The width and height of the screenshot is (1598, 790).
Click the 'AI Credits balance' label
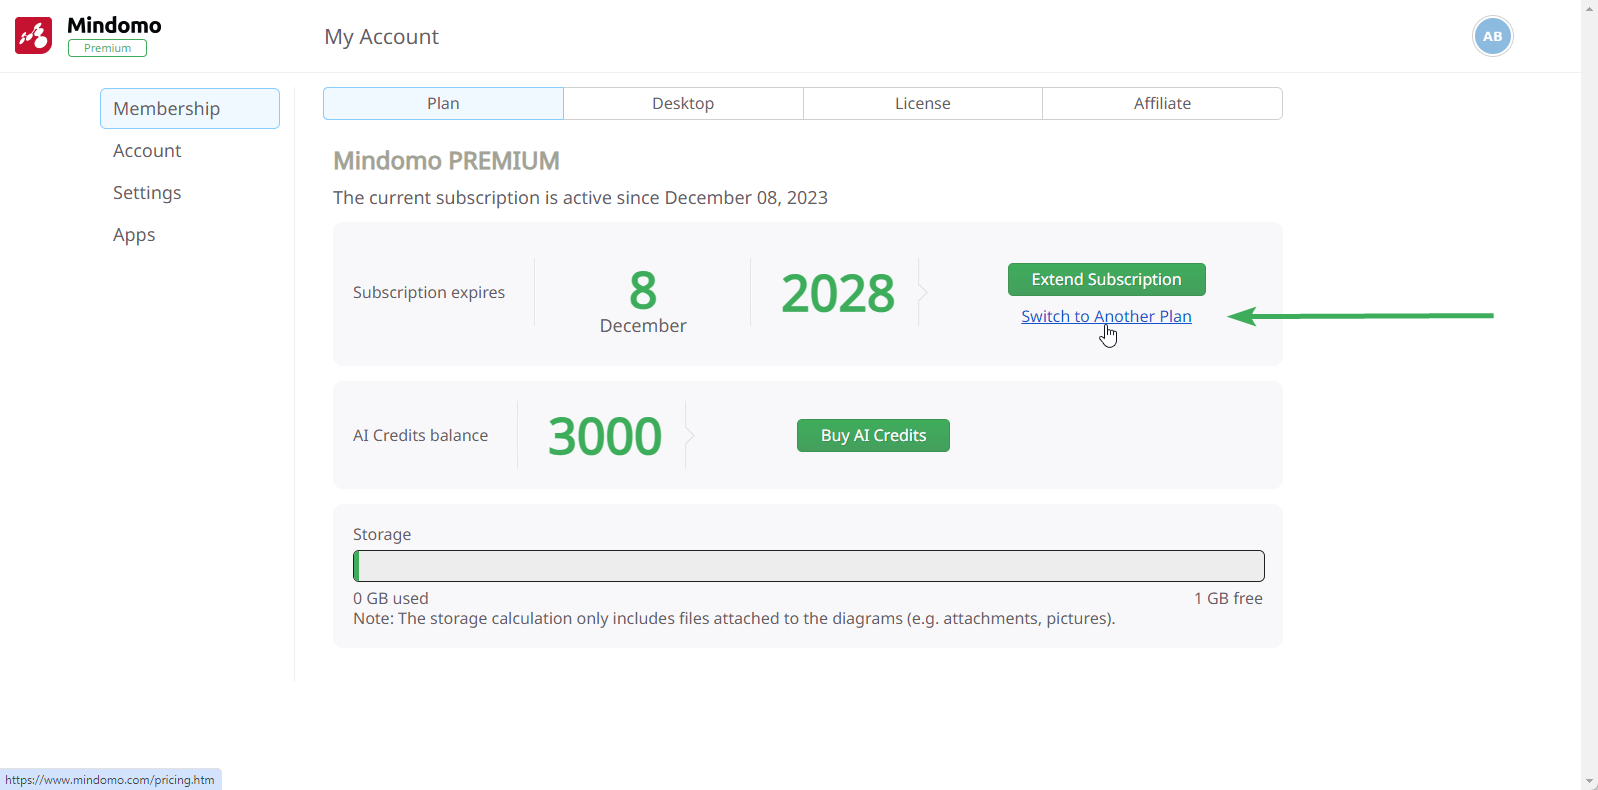tap(420, 436)
